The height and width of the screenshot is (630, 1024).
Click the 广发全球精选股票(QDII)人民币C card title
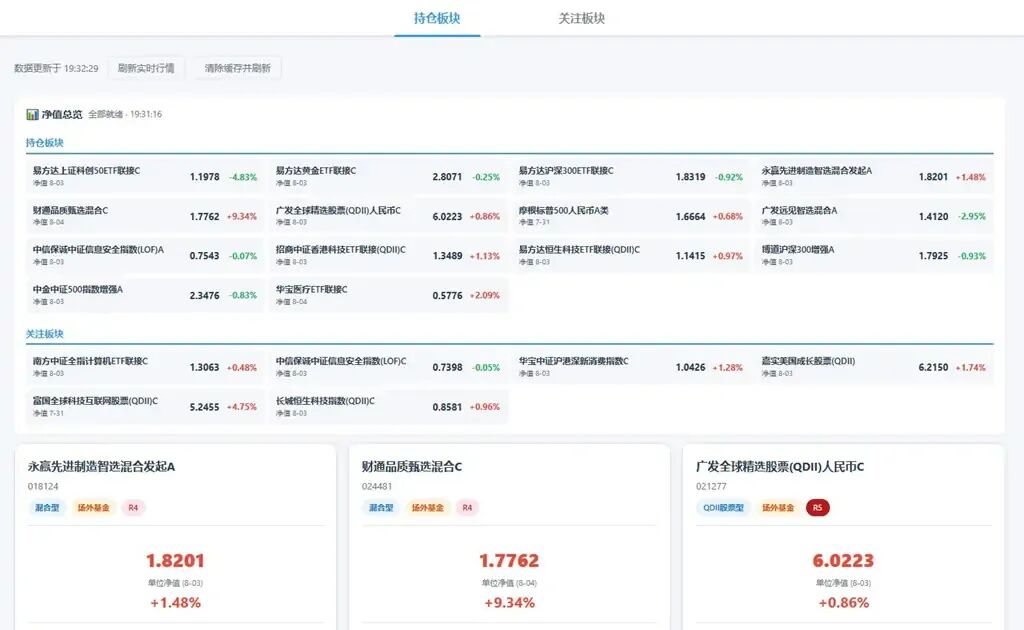click(x=780, y=467)
